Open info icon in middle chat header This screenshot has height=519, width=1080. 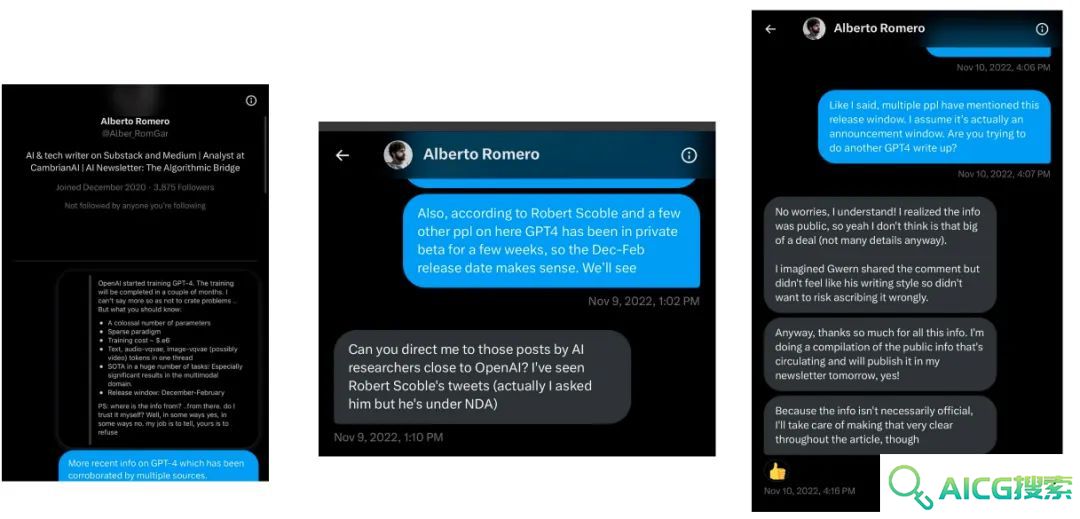click(x=689, y=156)
